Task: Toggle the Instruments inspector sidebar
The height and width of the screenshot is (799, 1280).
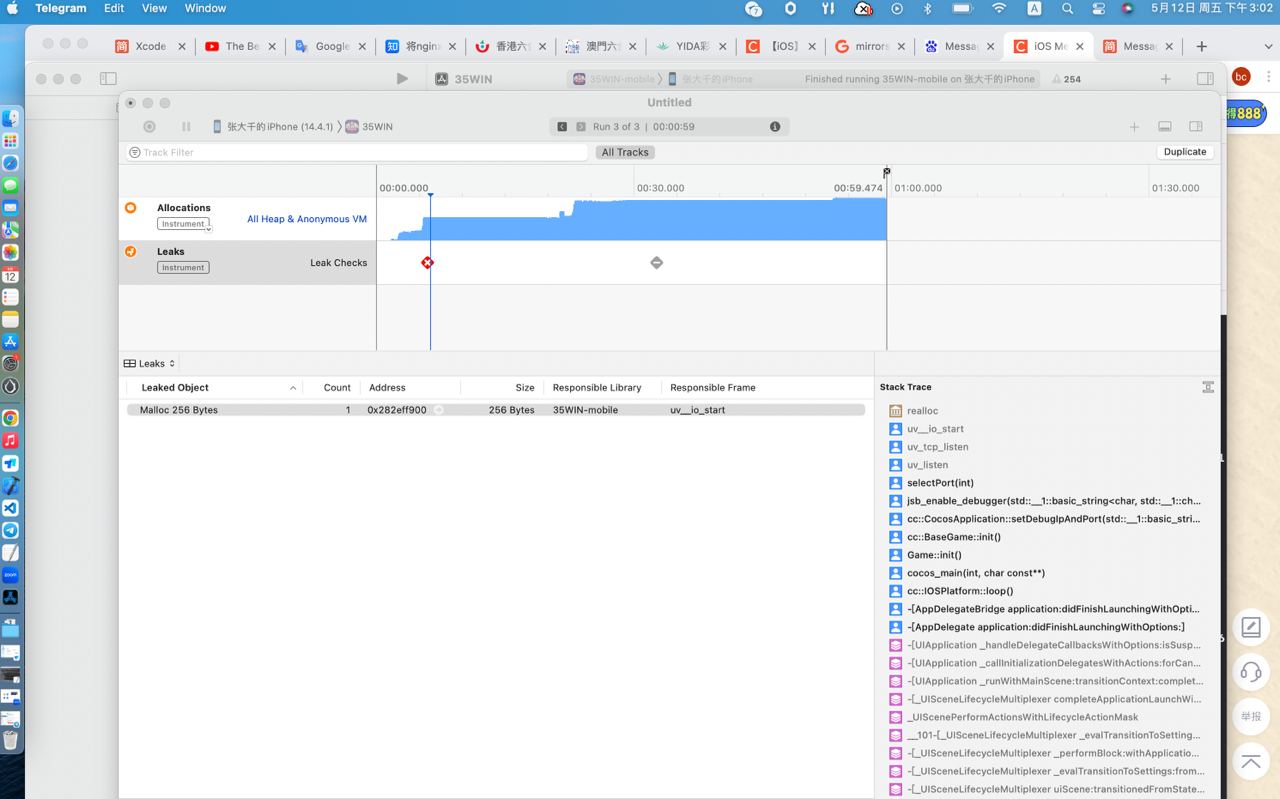Action: 1196,127
